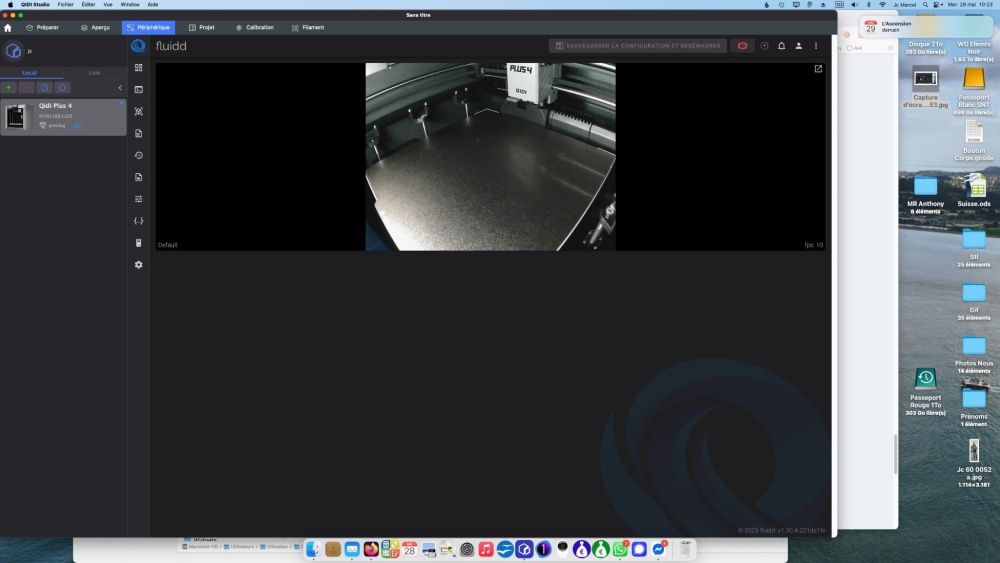Open the Éditer menu

pyautogui.click(x=88, y=4)
